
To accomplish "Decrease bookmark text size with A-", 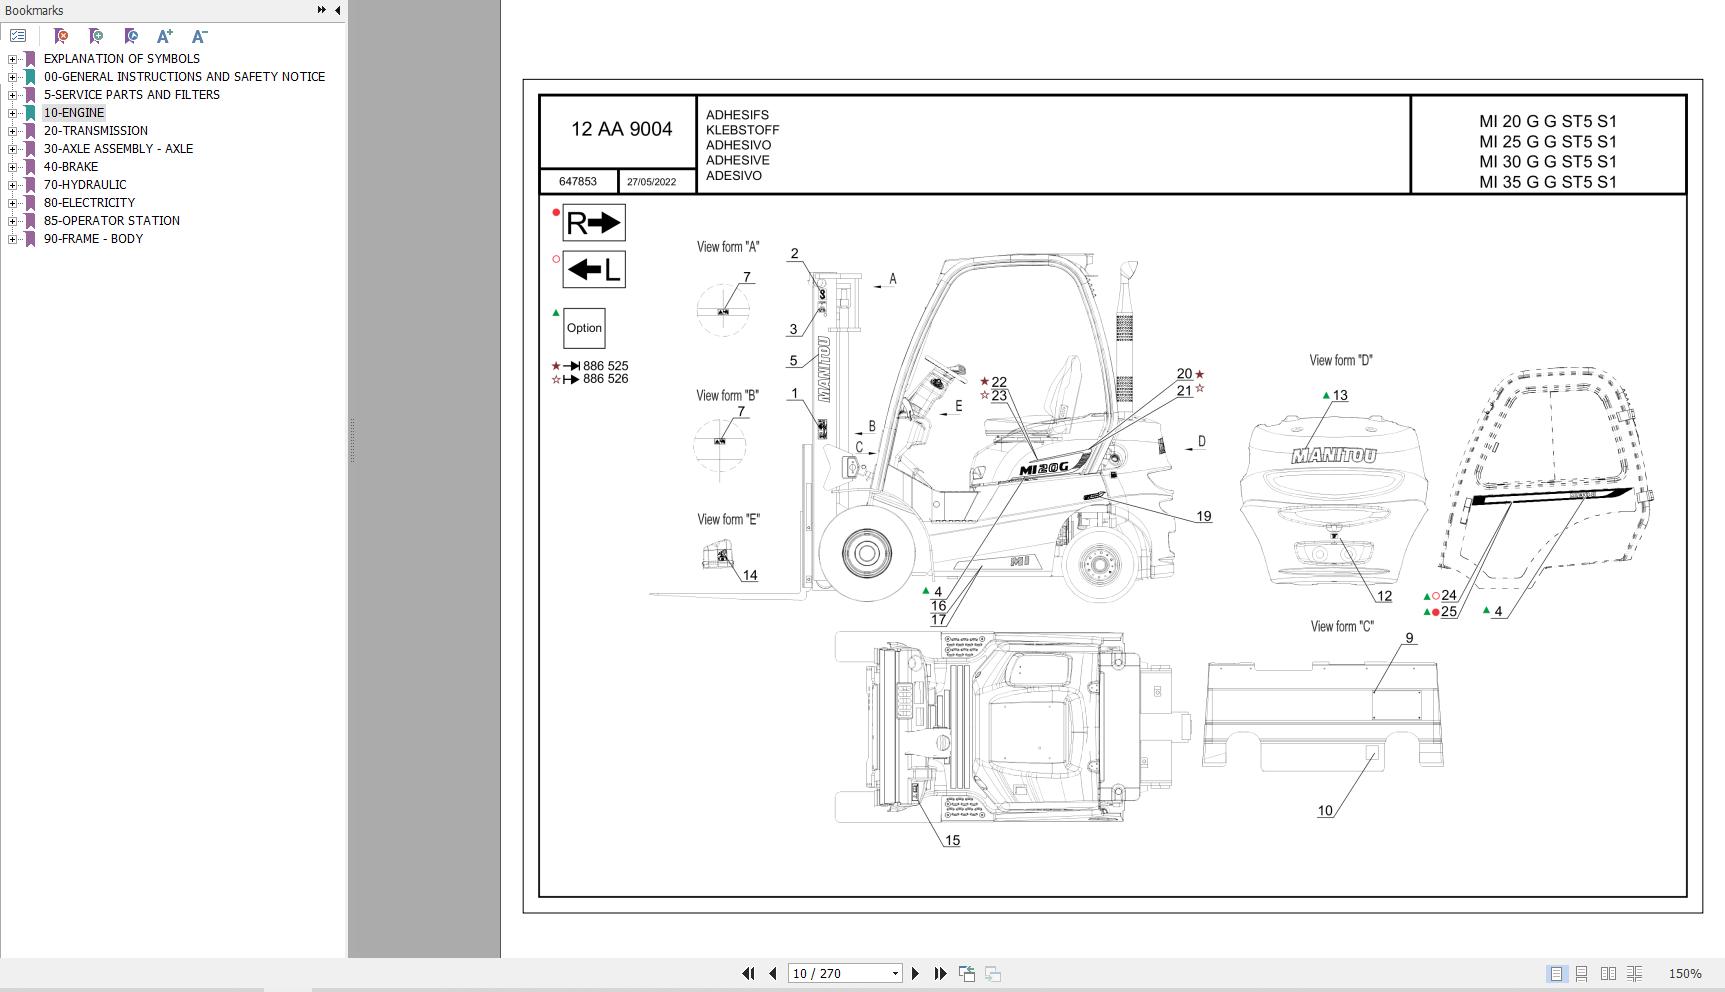I will tap(199, 36).
